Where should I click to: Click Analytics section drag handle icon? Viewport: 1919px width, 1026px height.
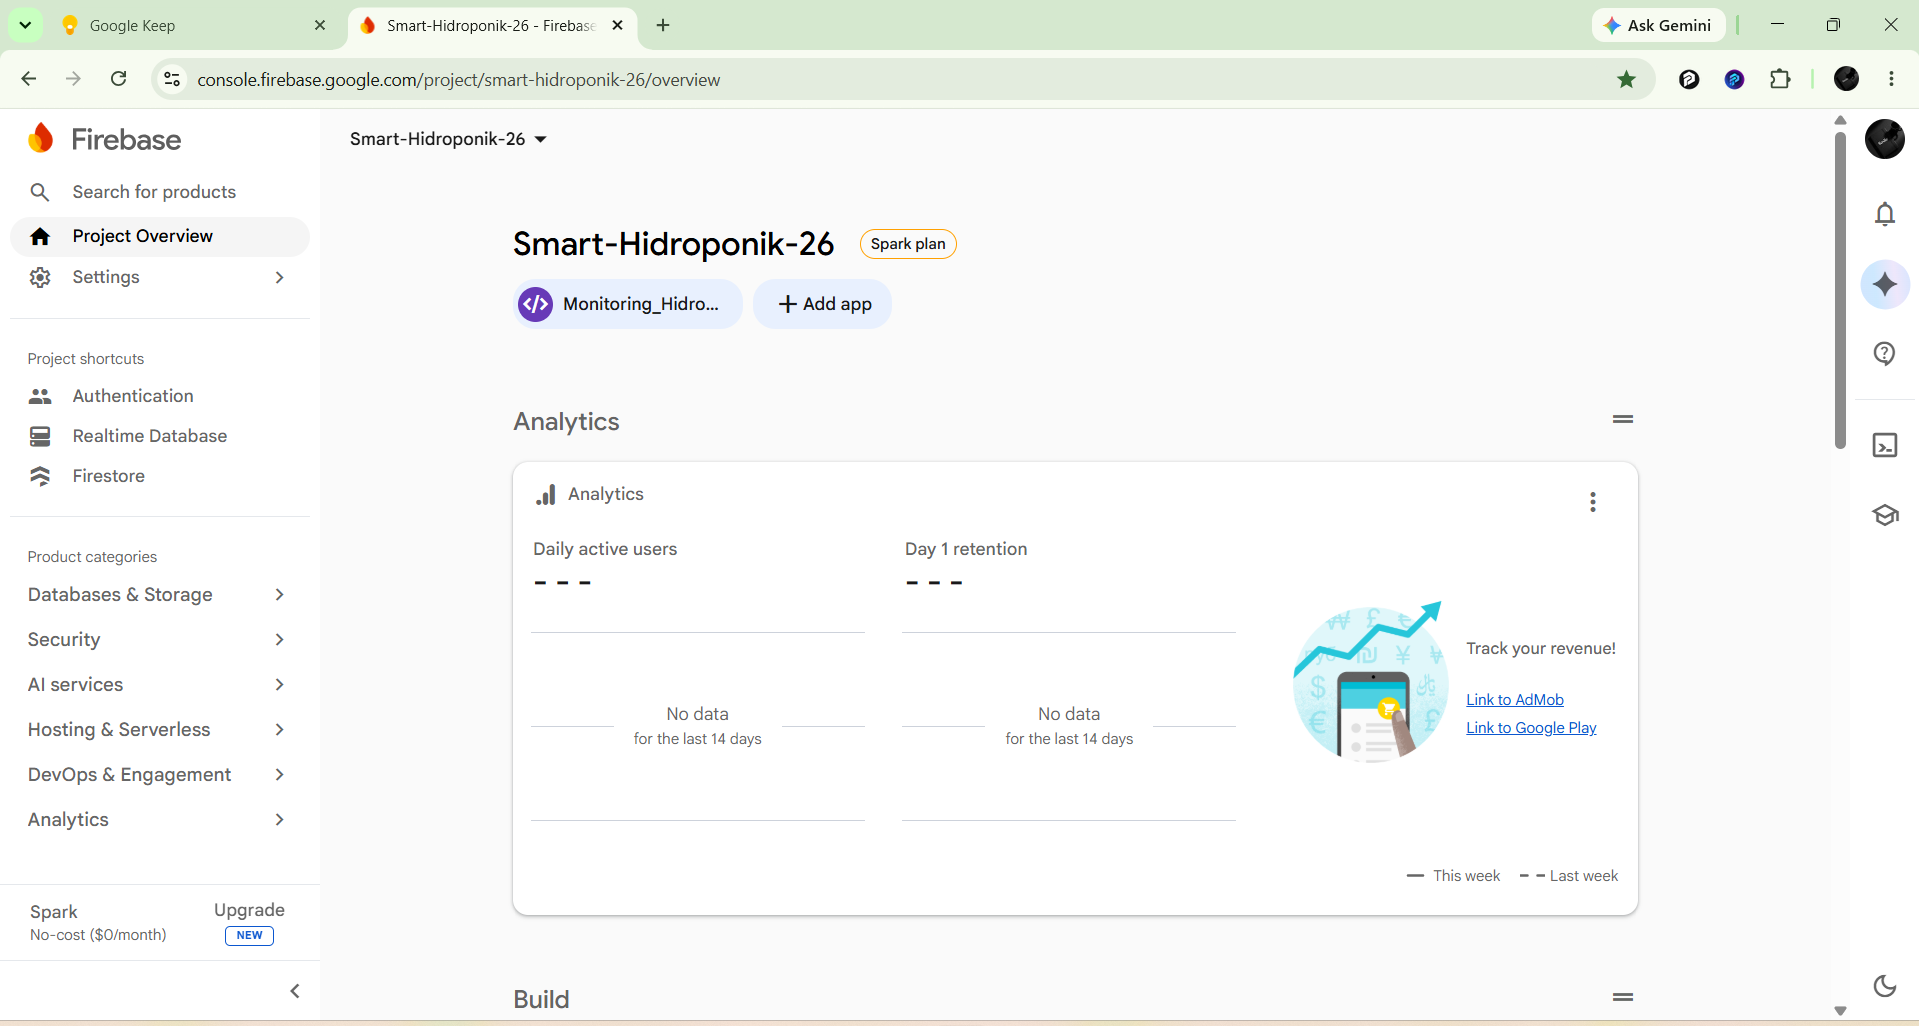pos(1623,419)
